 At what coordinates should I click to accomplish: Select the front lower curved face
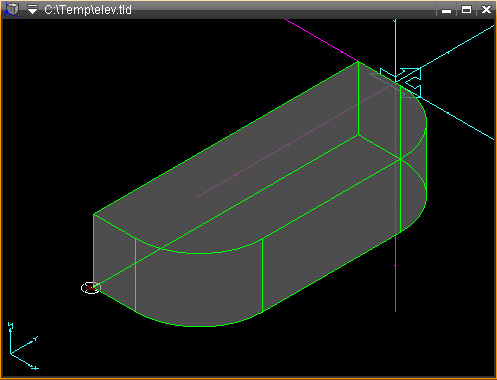click(199, 288)
